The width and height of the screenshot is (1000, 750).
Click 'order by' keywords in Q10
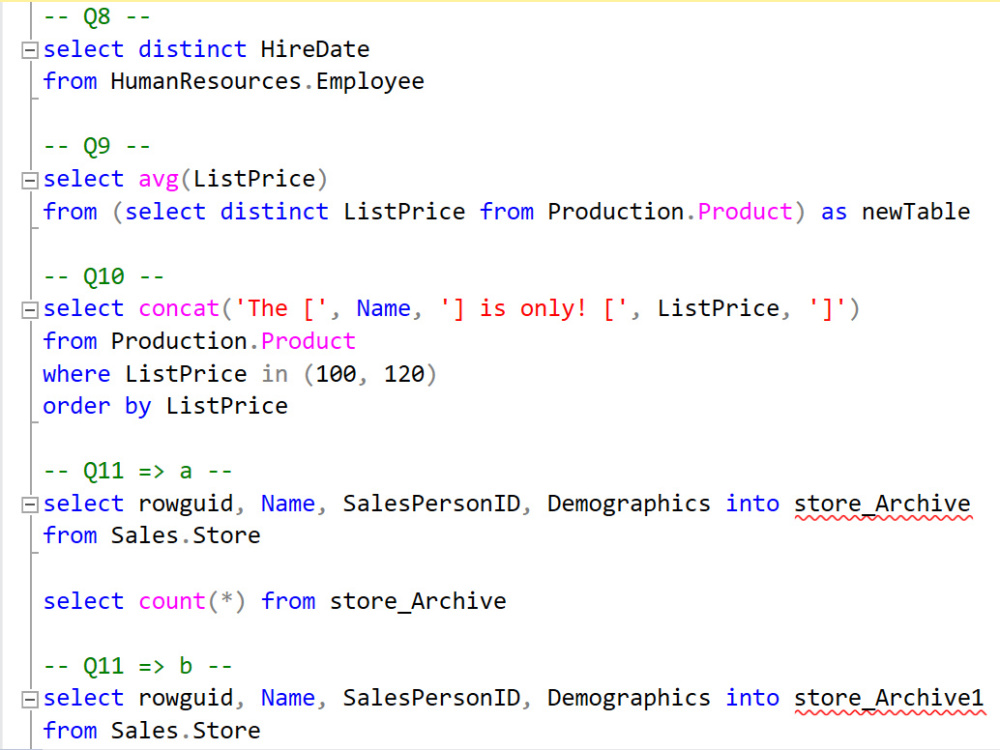click(x=97, y=406)
